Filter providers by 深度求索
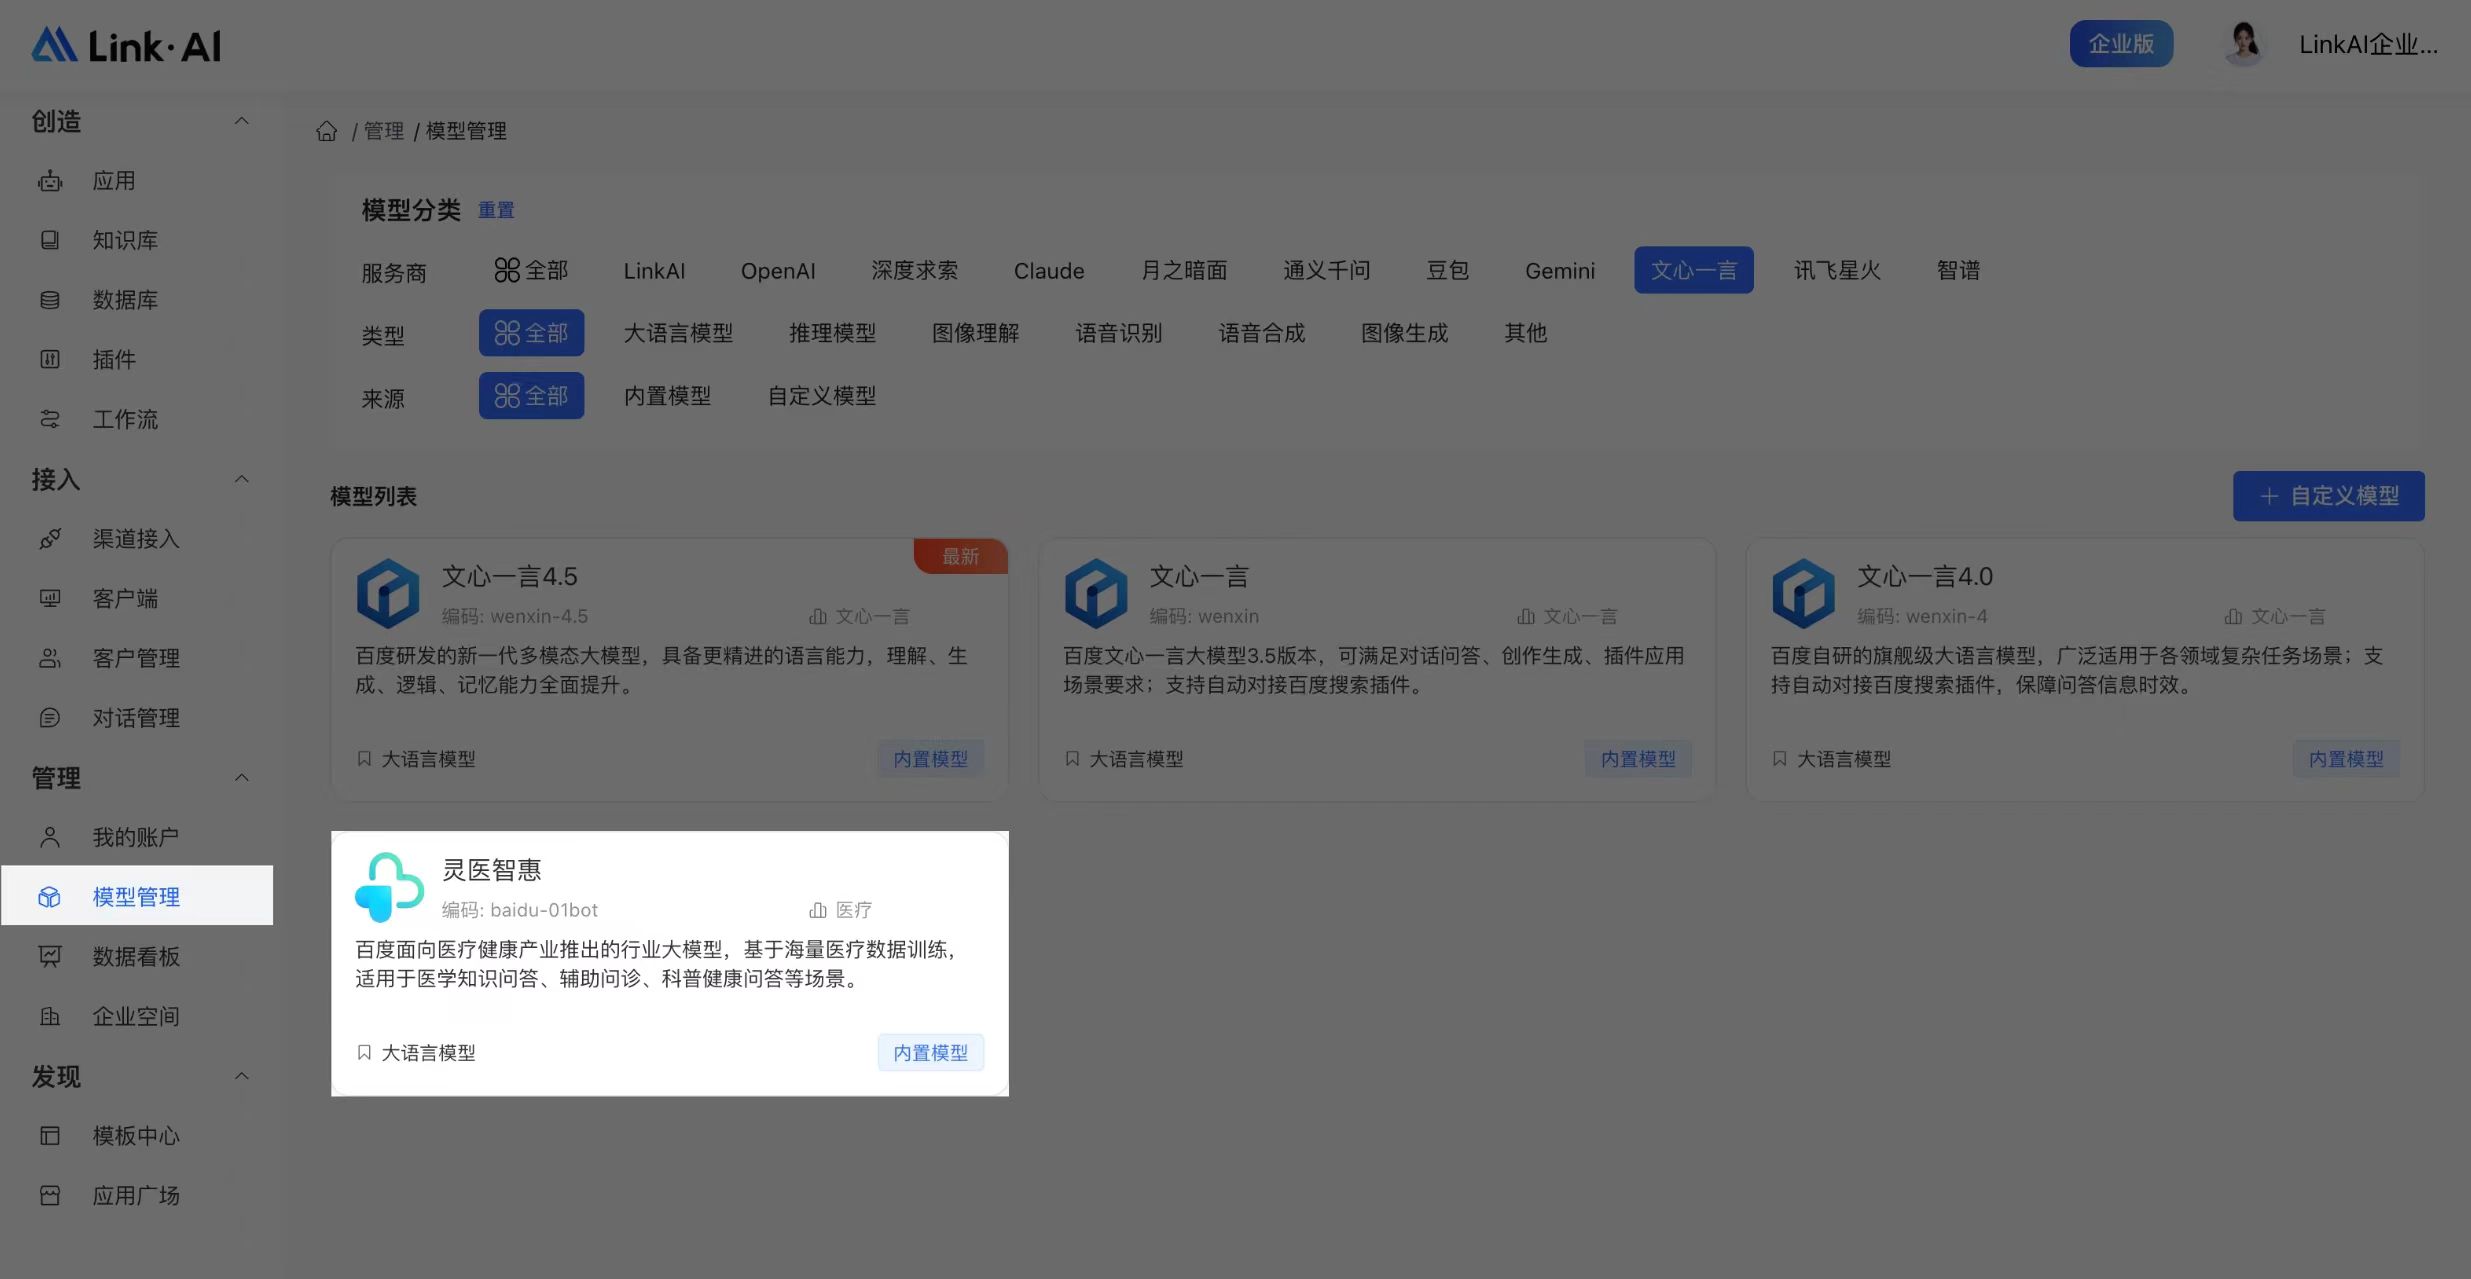 pos(914,270)
